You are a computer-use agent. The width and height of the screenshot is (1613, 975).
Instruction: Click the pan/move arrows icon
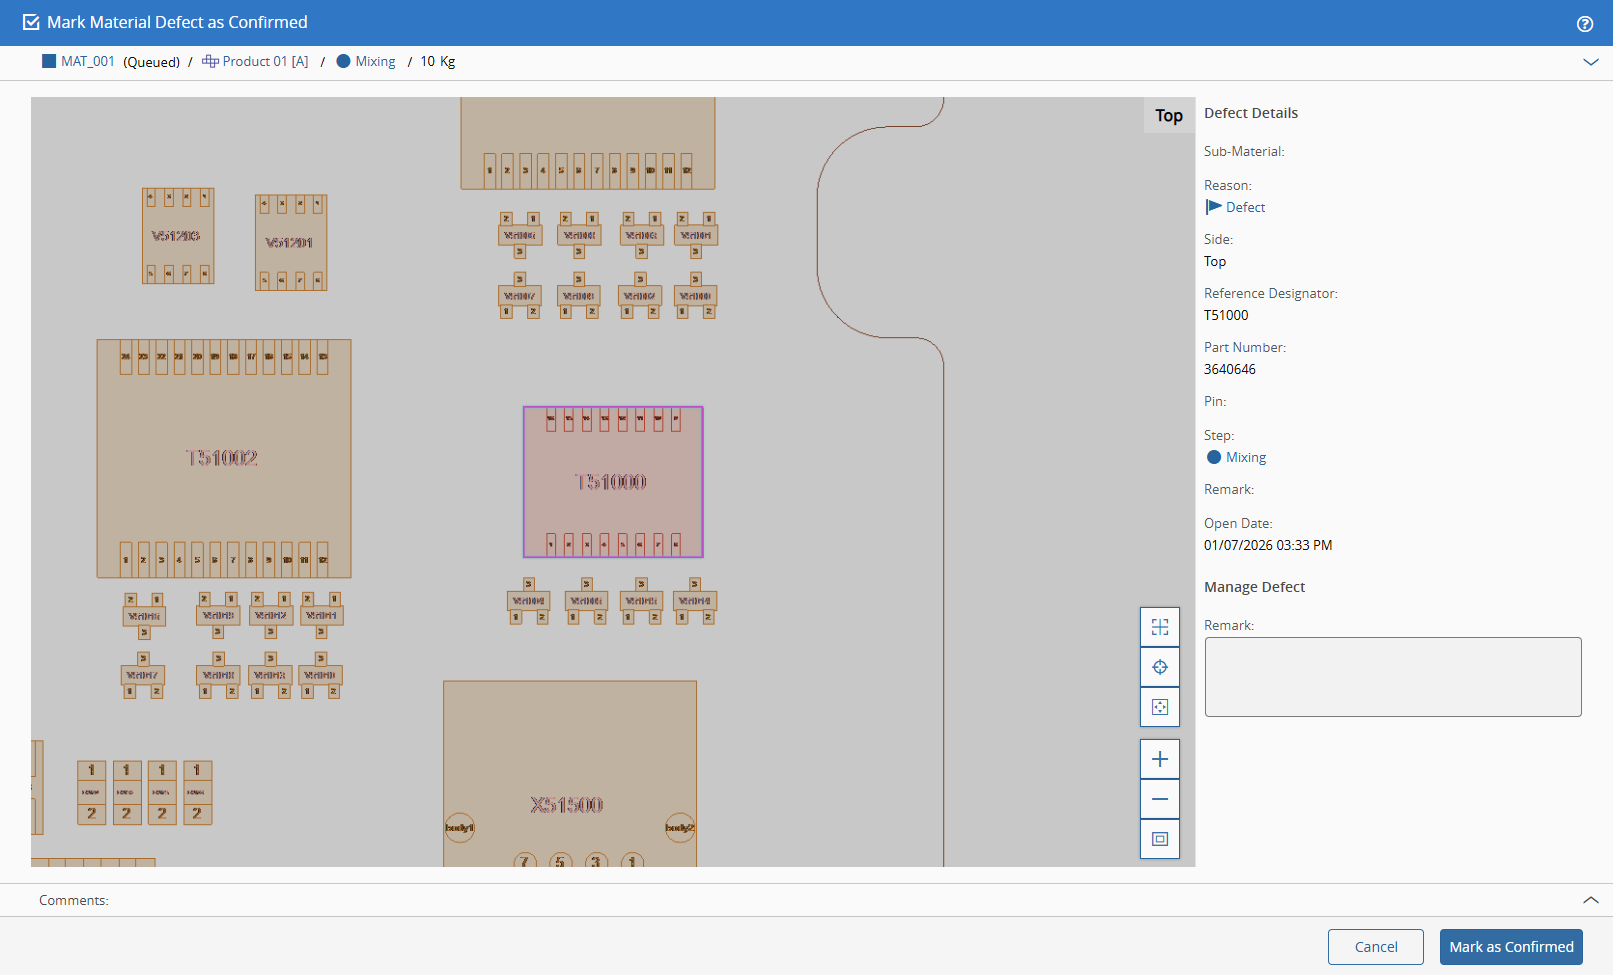click(x=1159, y=707)
